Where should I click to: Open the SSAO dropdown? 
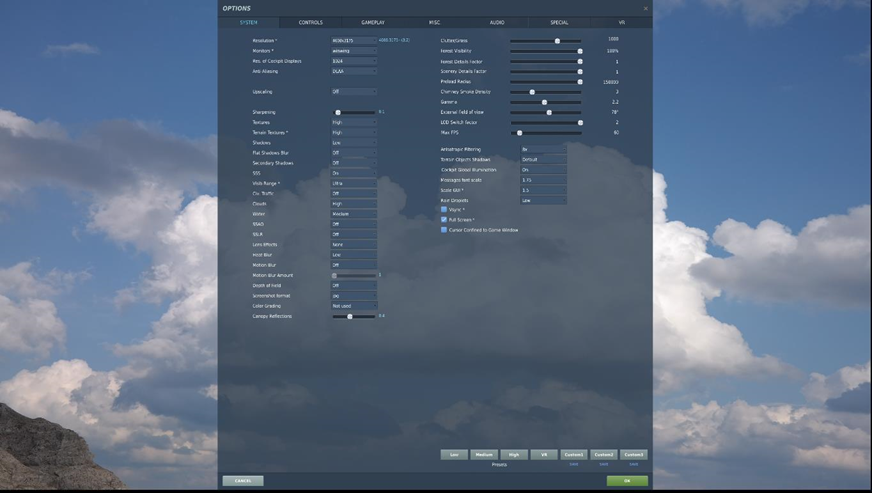(354, 224)
